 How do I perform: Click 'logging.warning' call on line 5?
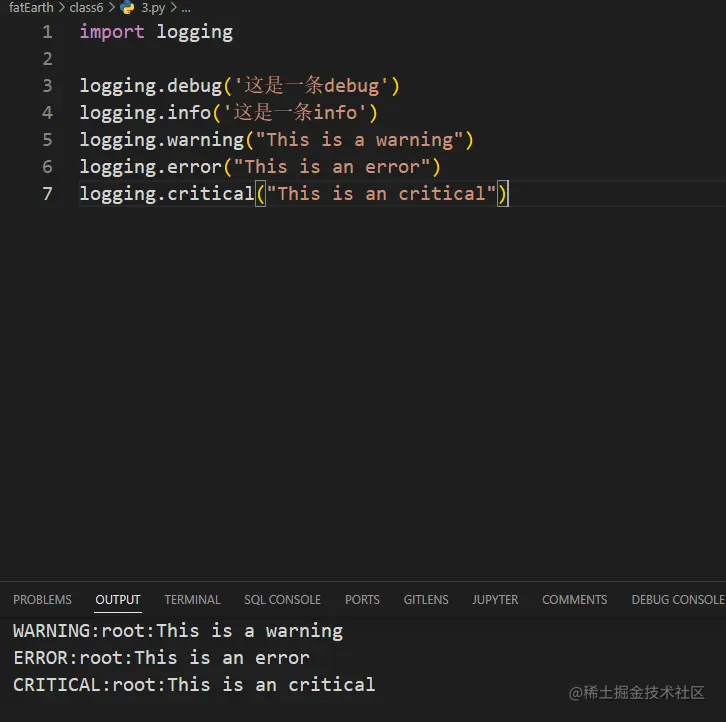pos(162,141)
